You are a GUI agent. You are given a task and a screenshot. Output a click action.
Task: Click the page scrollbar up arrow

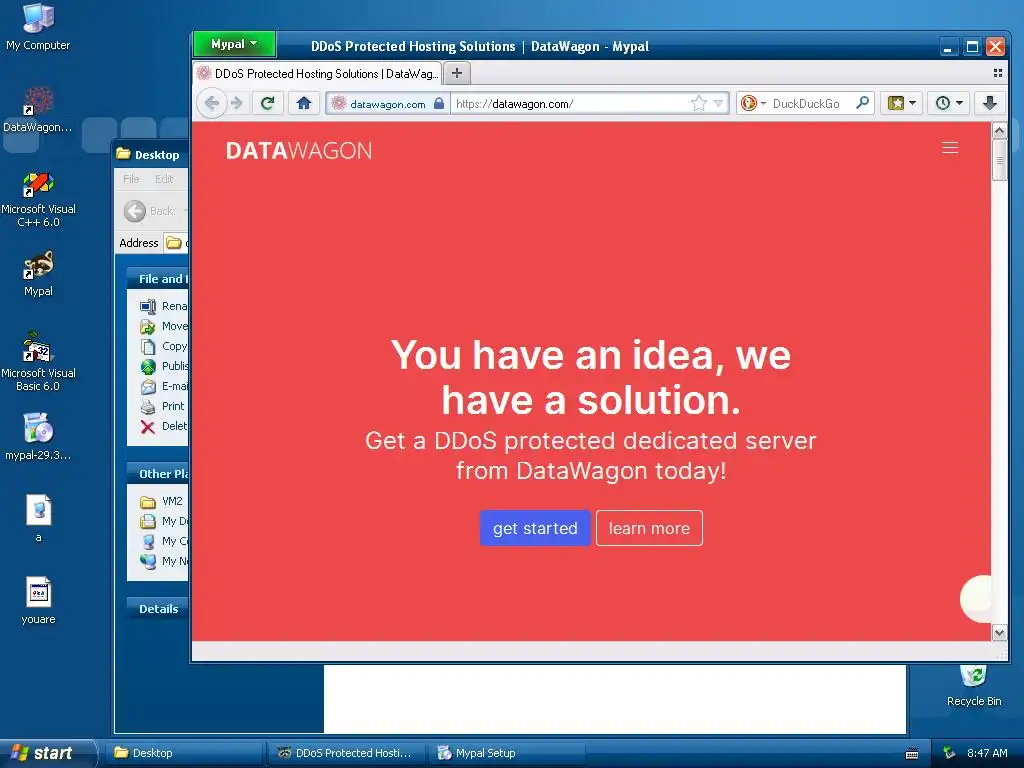tap(999, 131)
